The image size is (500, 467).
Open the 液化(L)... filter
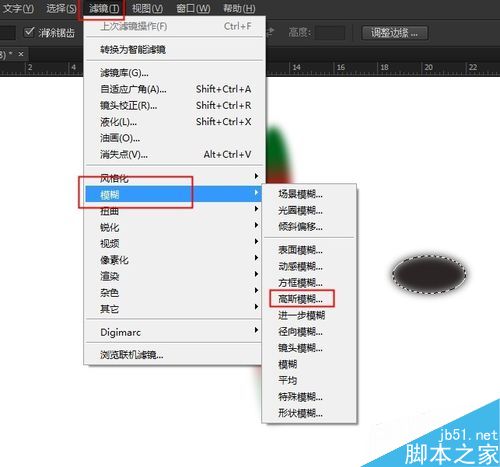tap(174, 122)
